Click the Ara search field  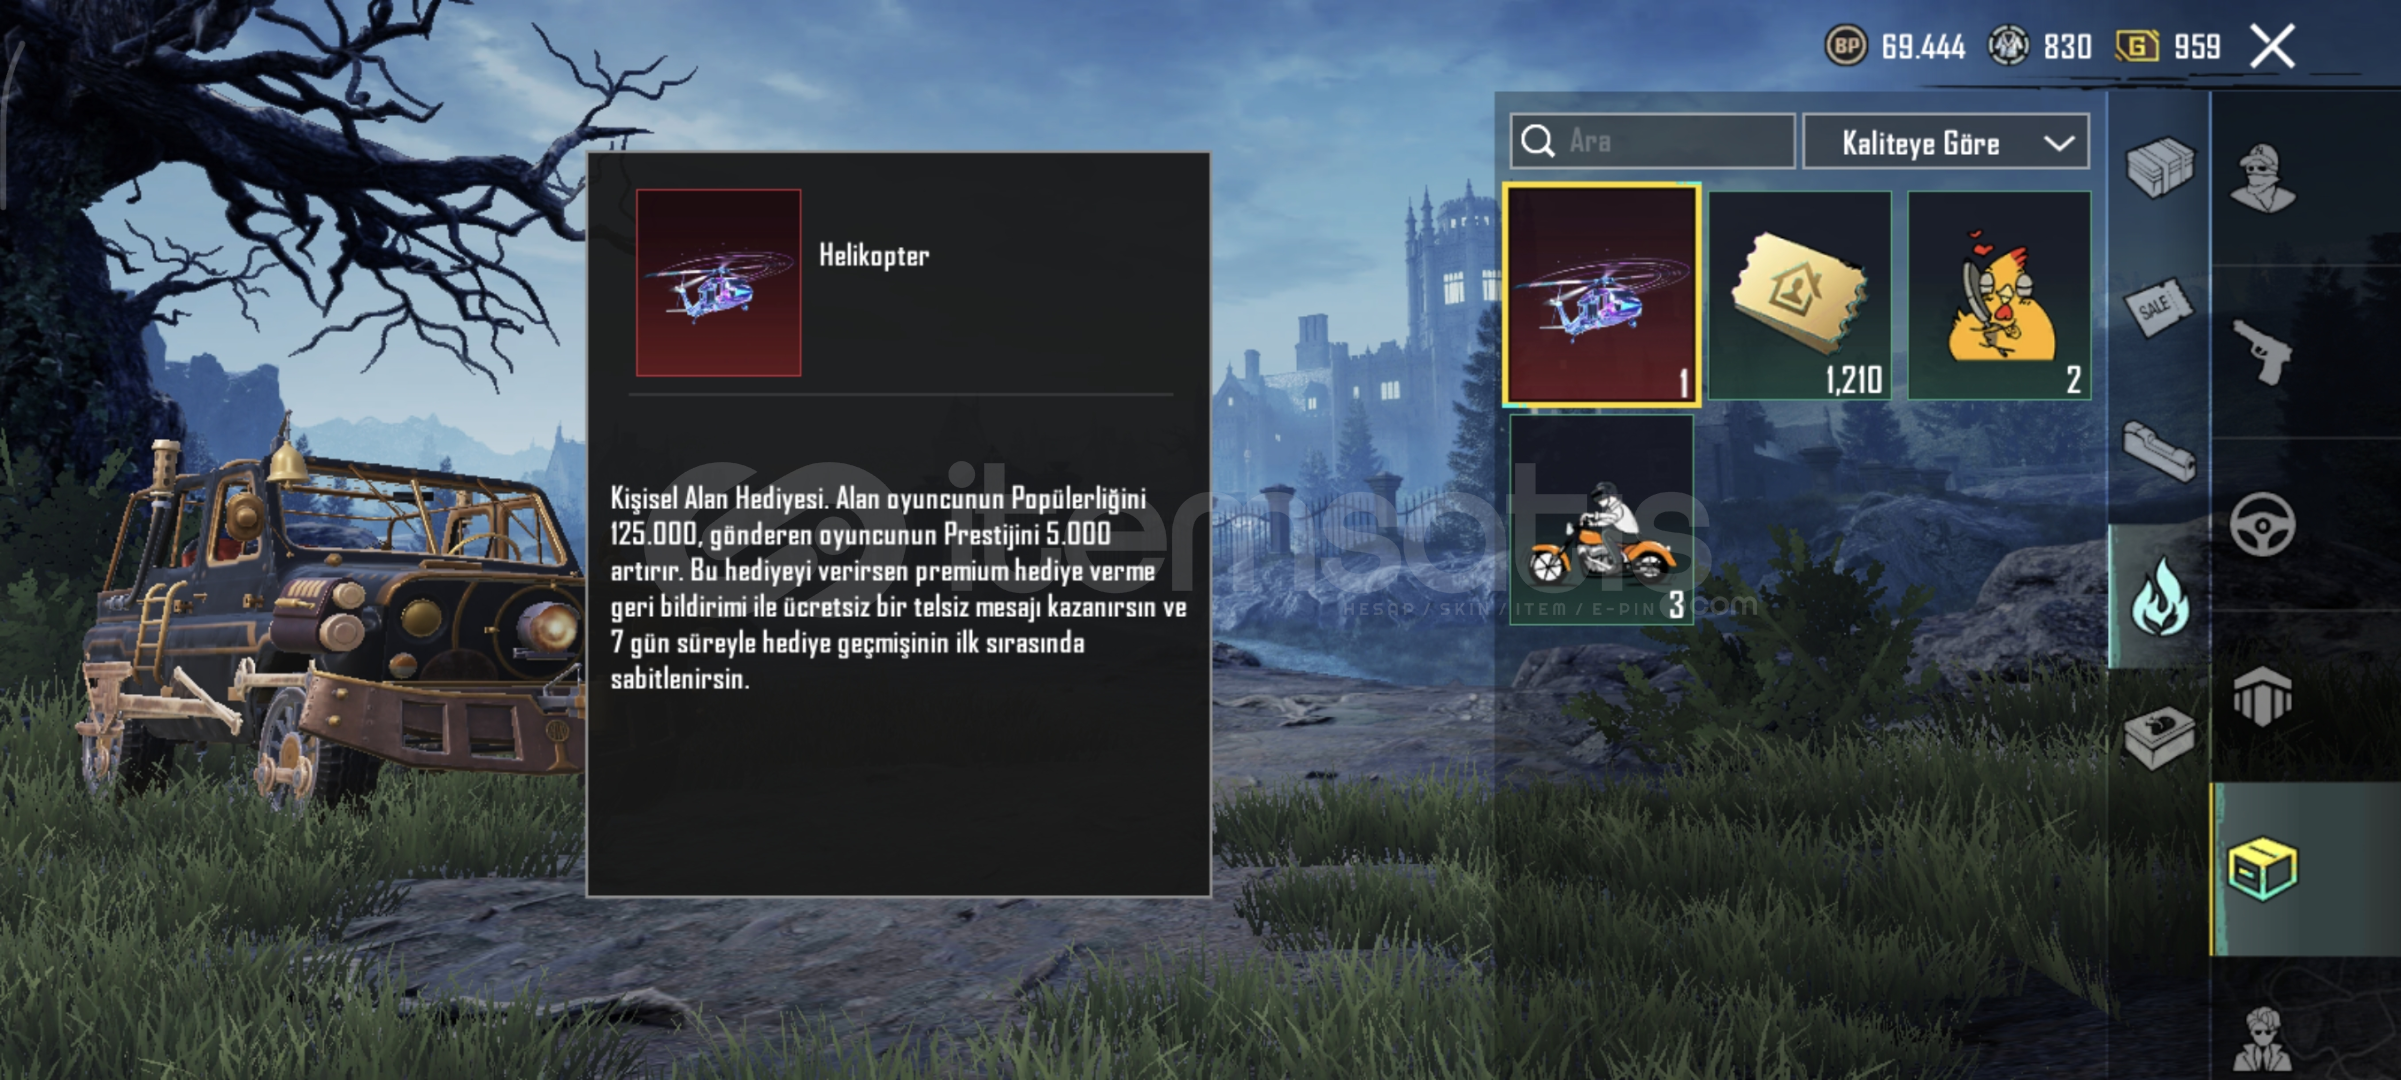pyautogui.click(x=1652, y=141)
